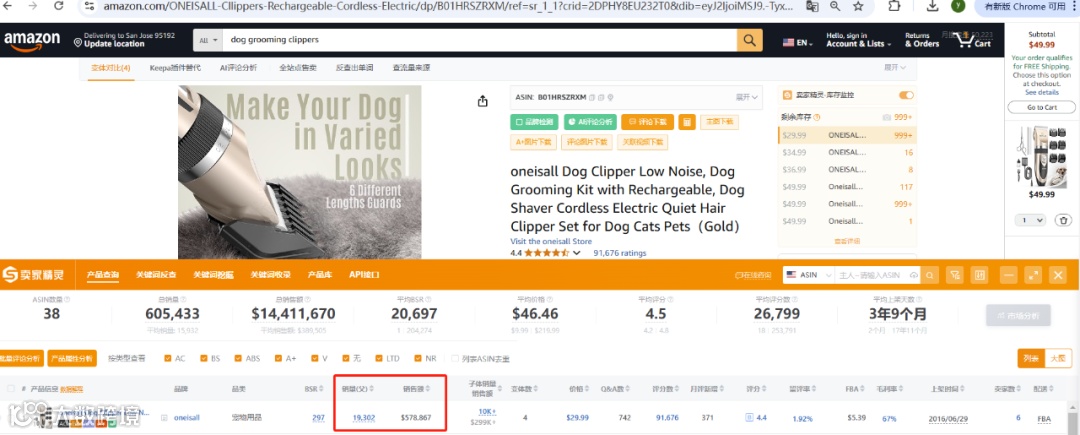Click the columns icon in the orange SellerSprite bar
Image resolution: width=1080 pixels, height=435 pixels.
(979, 275)
